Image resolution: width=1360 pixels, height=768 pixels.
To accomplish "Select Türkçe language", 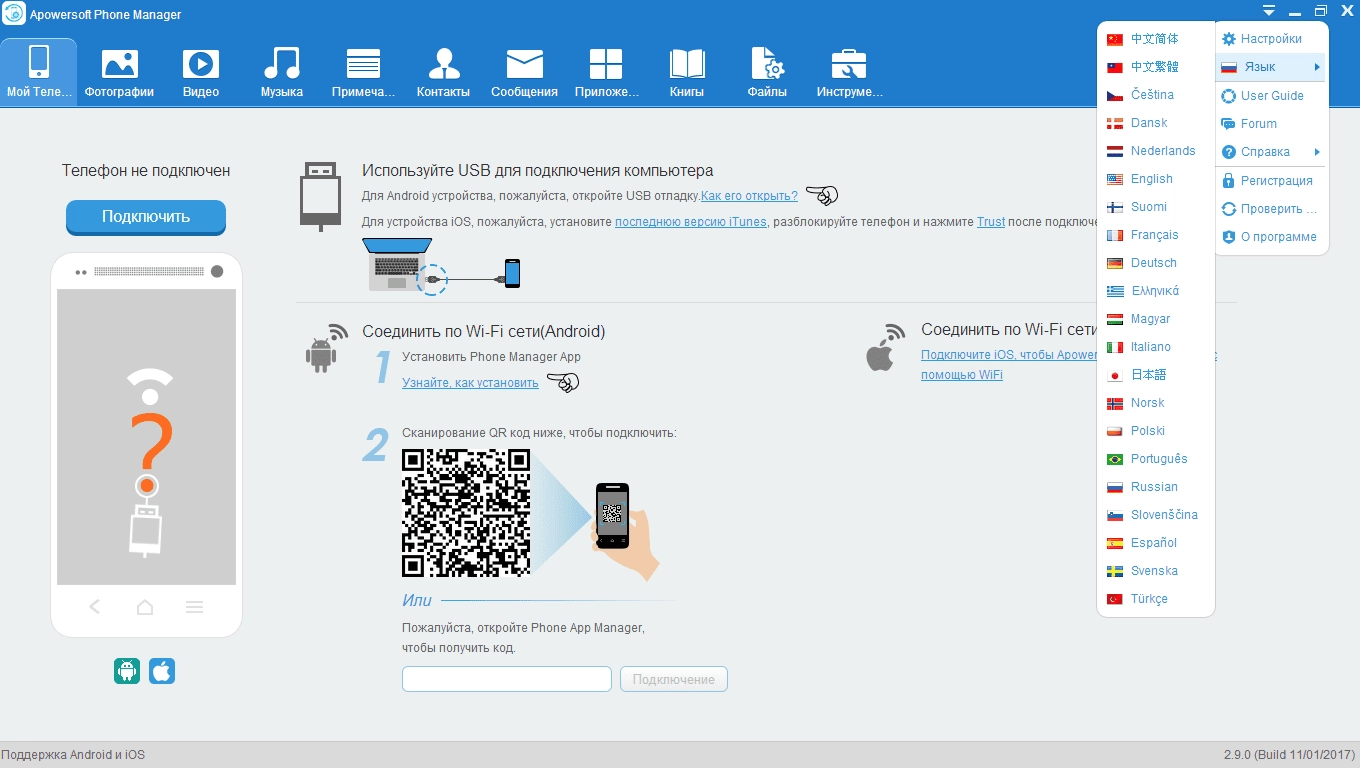I will pos(1155,599).
